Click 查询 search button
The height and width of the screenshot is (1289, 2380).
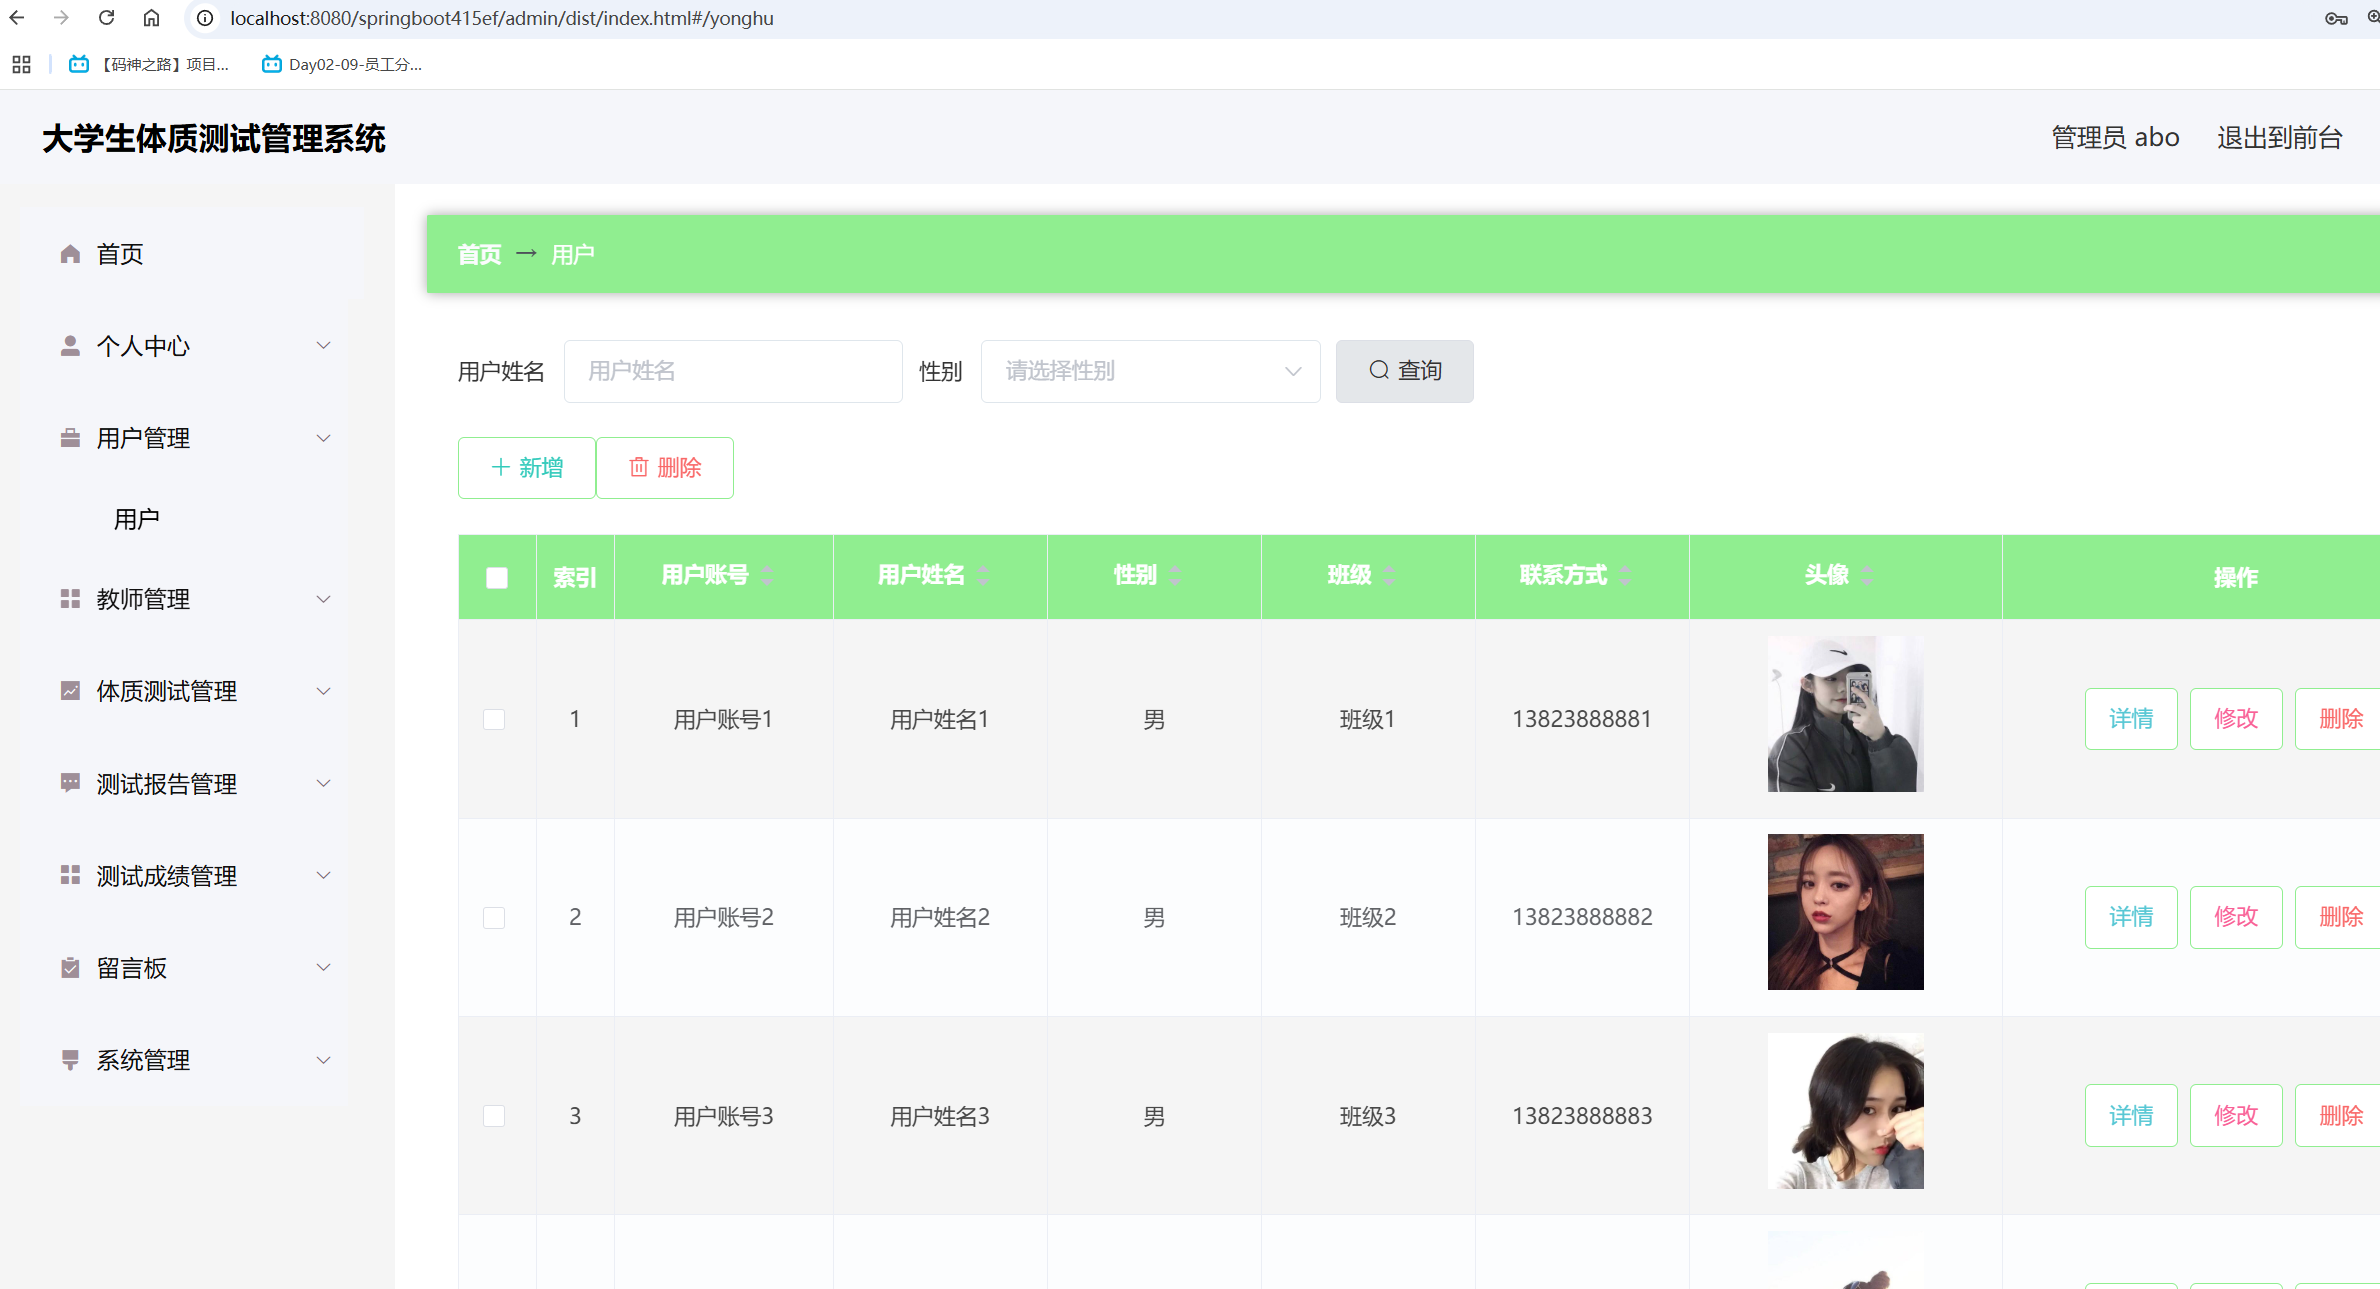(1404, 371)
